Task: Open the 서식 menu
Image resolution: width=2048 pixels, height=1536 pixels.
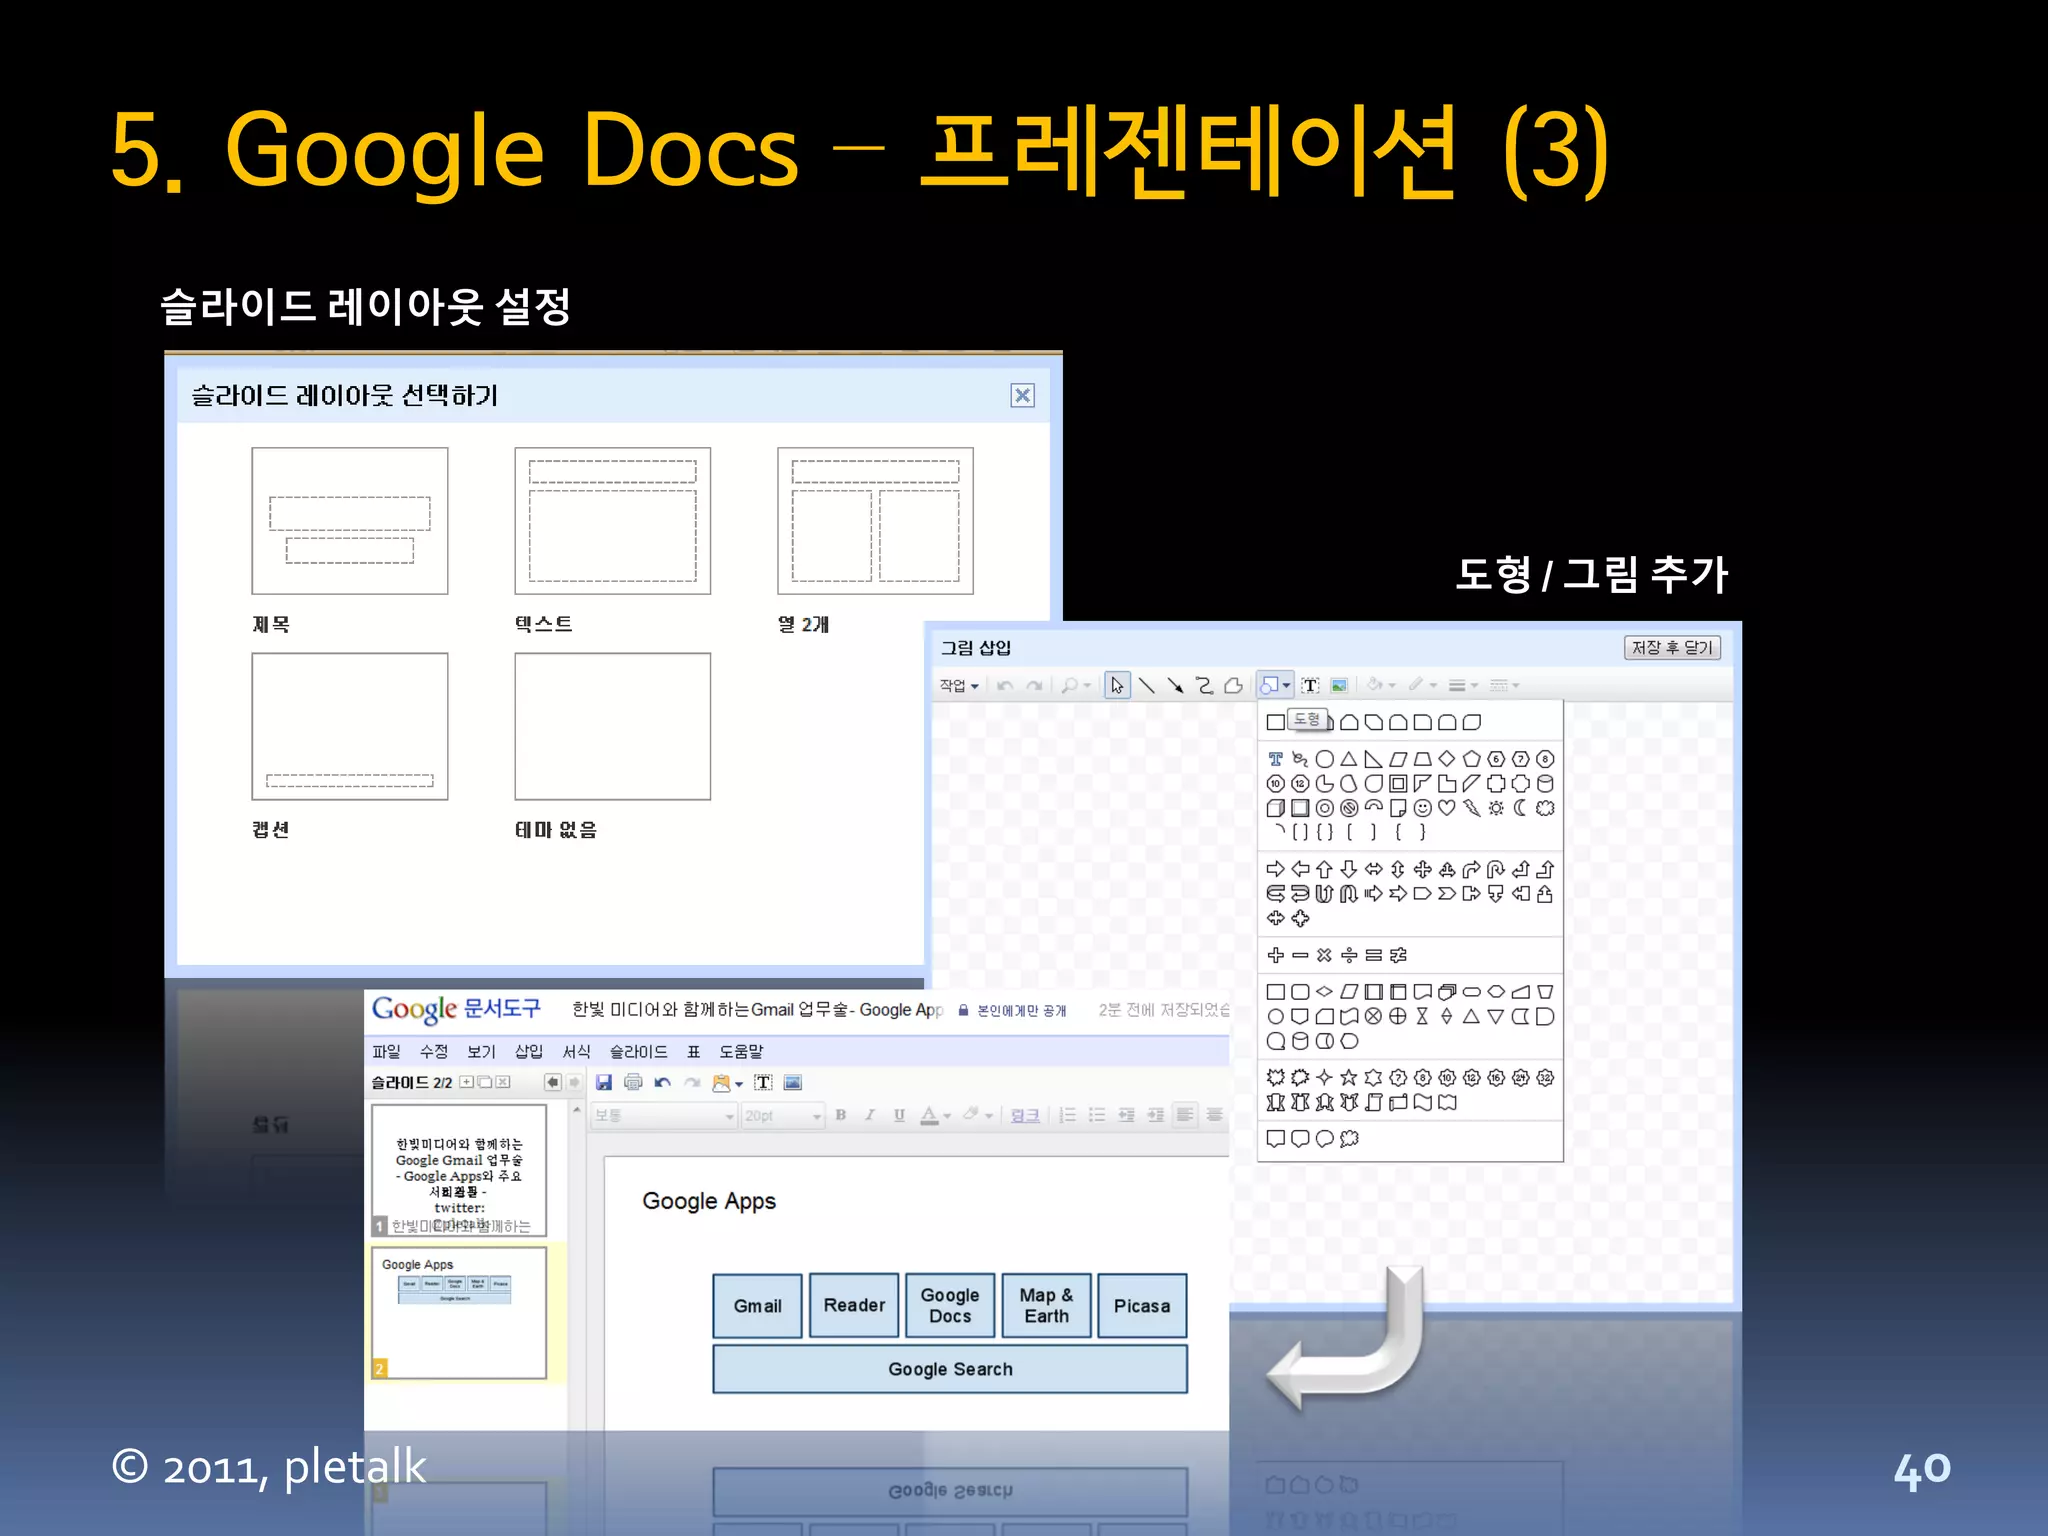Action: 577,1051
